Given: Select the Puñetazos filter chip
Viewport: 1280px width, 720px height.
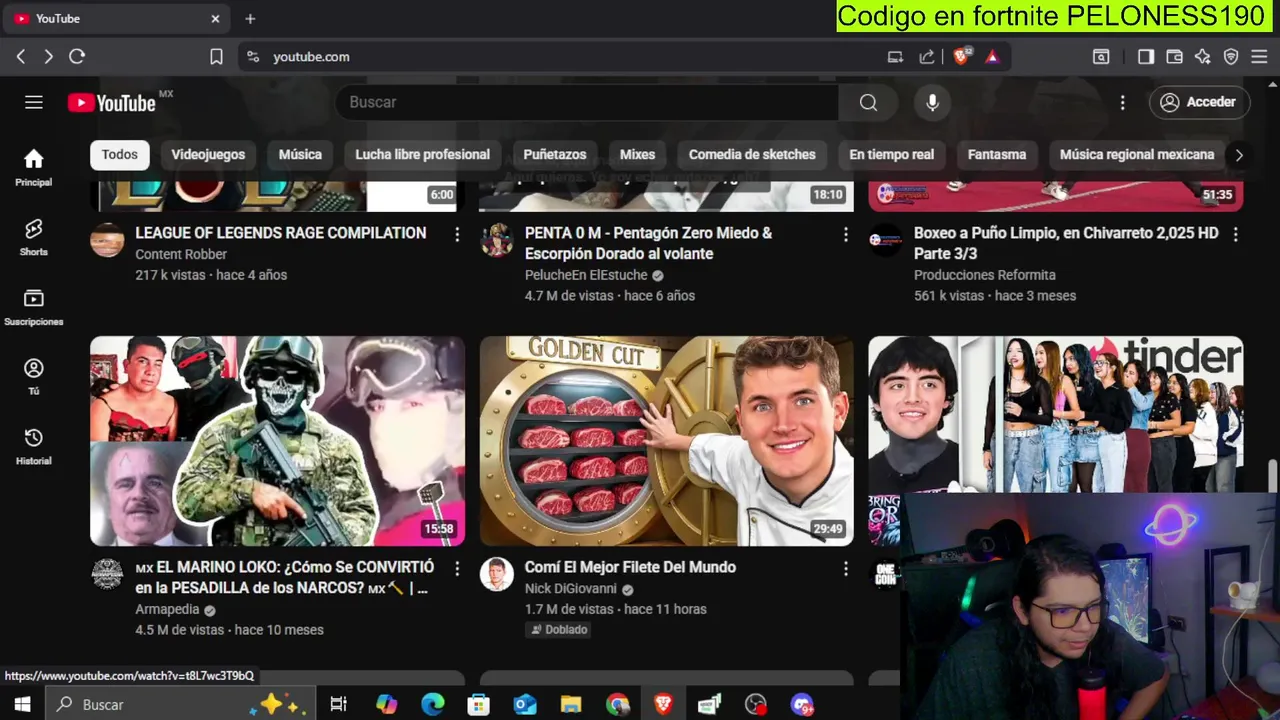Looking at the screenshot, I should tap(555, 154).
